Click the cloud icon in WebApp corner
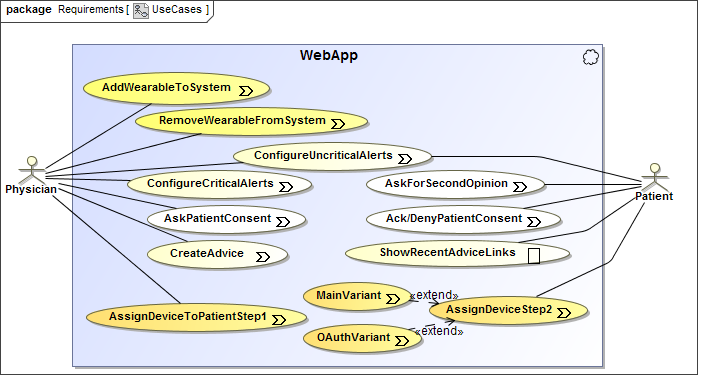The height and width of the screenshot is (376, 701). pyautogui.click(x=591, y=57)
